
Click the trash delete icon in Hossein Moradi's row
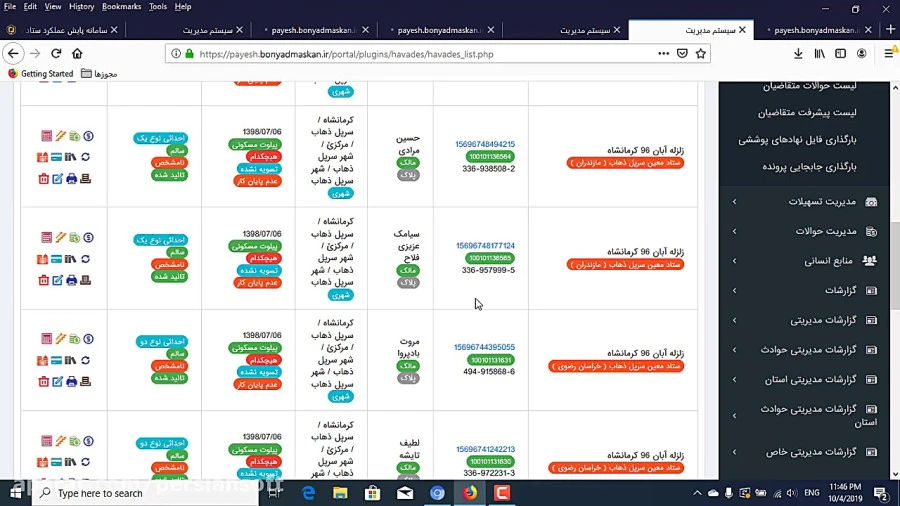click(x=43, y=179)
